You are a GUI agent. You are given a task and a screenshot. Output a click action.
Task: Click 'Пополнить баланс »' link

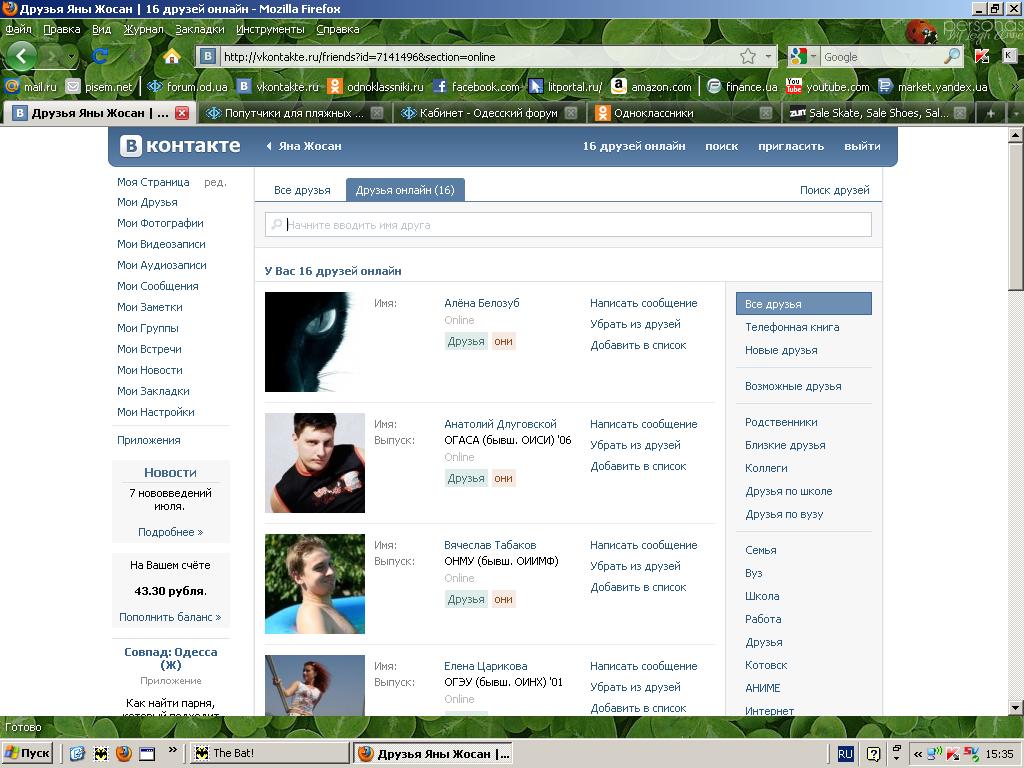[170, 617]
